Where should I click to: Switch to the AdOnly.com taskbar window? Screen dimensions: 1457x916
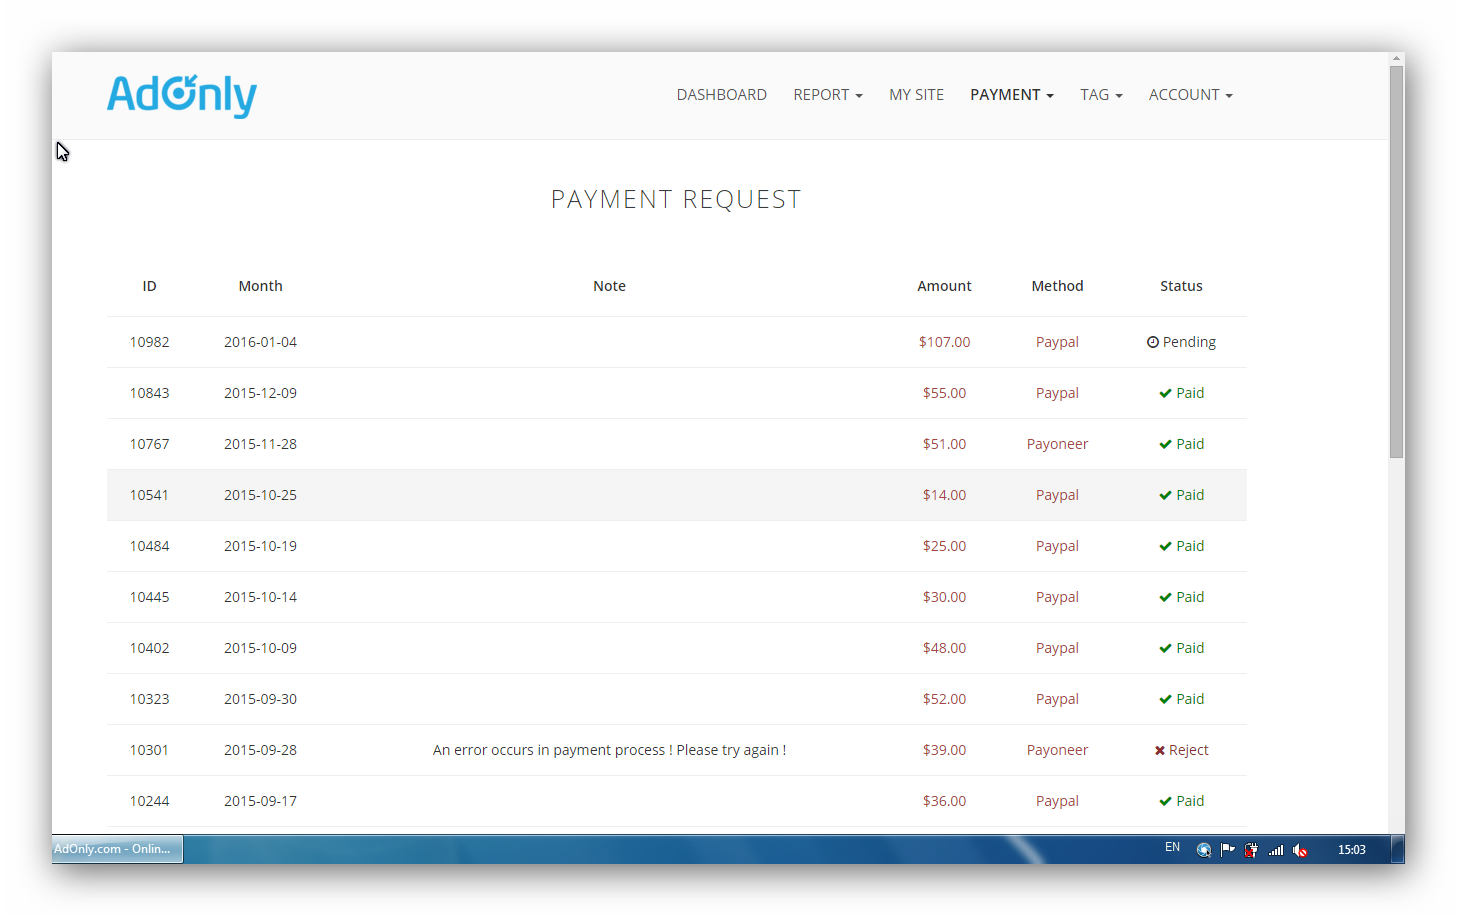coord(117,849)
